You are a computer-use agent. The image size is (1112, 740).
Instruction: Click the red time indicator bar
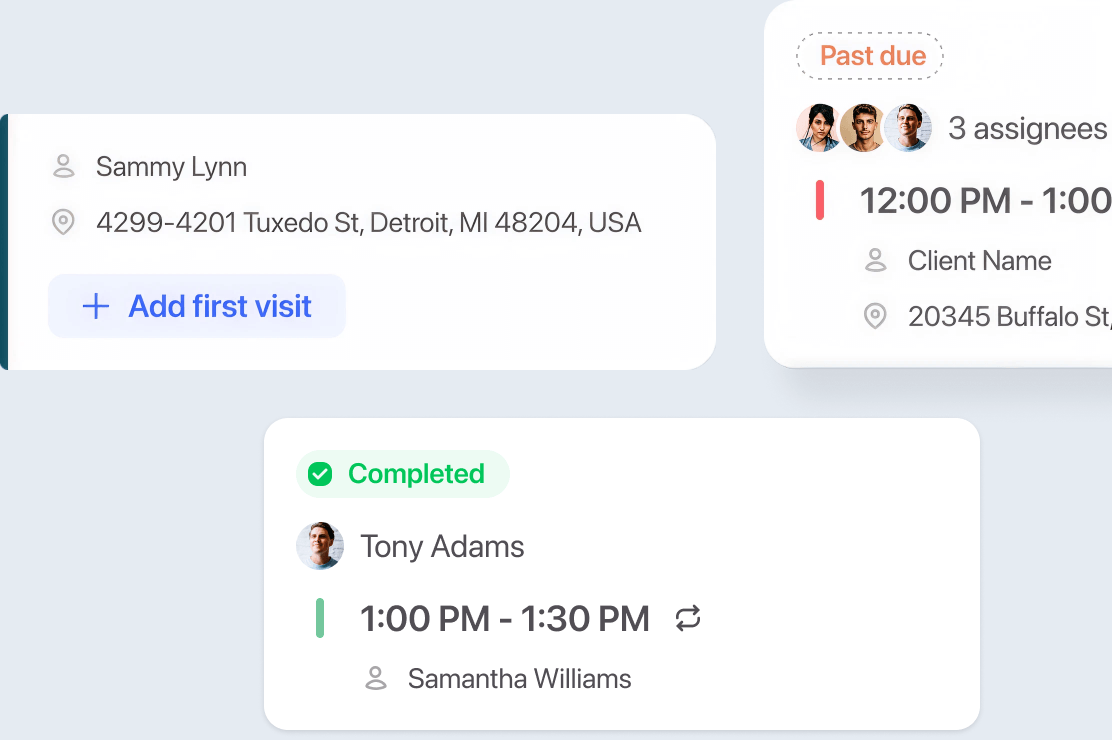pos(820,200)
